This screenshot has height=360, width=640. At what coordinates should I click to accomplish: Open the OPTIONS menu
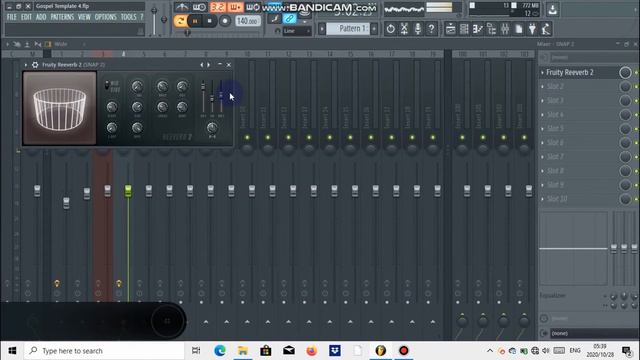[x=105, y=17]
